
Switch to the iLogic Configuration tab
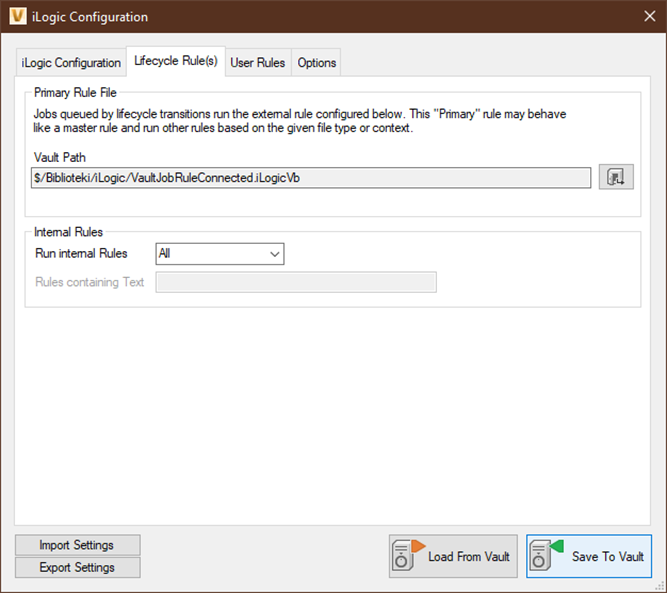point(71,62)
